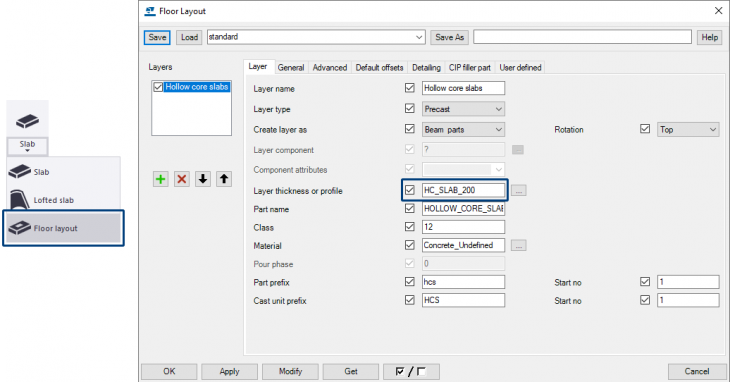This screenshot has height=382, width=730.
Task: Choose Floor layout from the slab menu
Action: click(x=63, y=228)
